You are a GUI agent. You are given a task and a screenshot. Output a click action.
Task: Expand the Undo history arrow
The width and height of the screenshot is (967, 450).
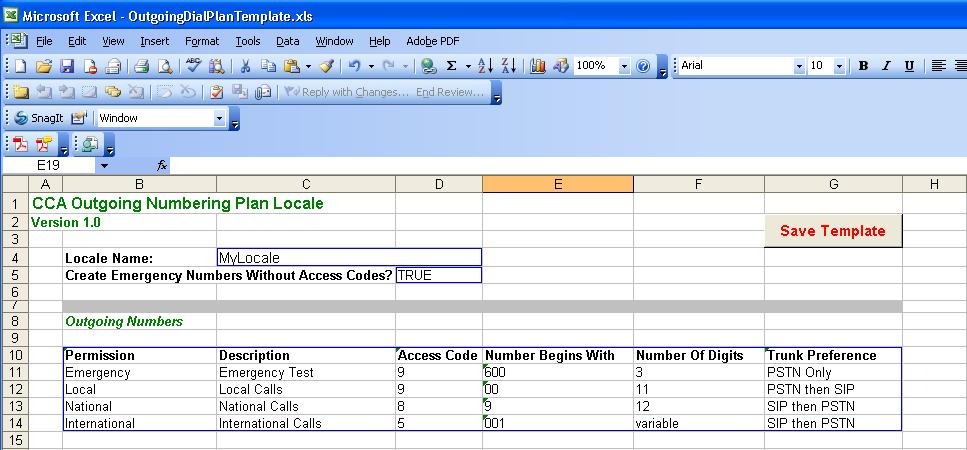(371, 66)
